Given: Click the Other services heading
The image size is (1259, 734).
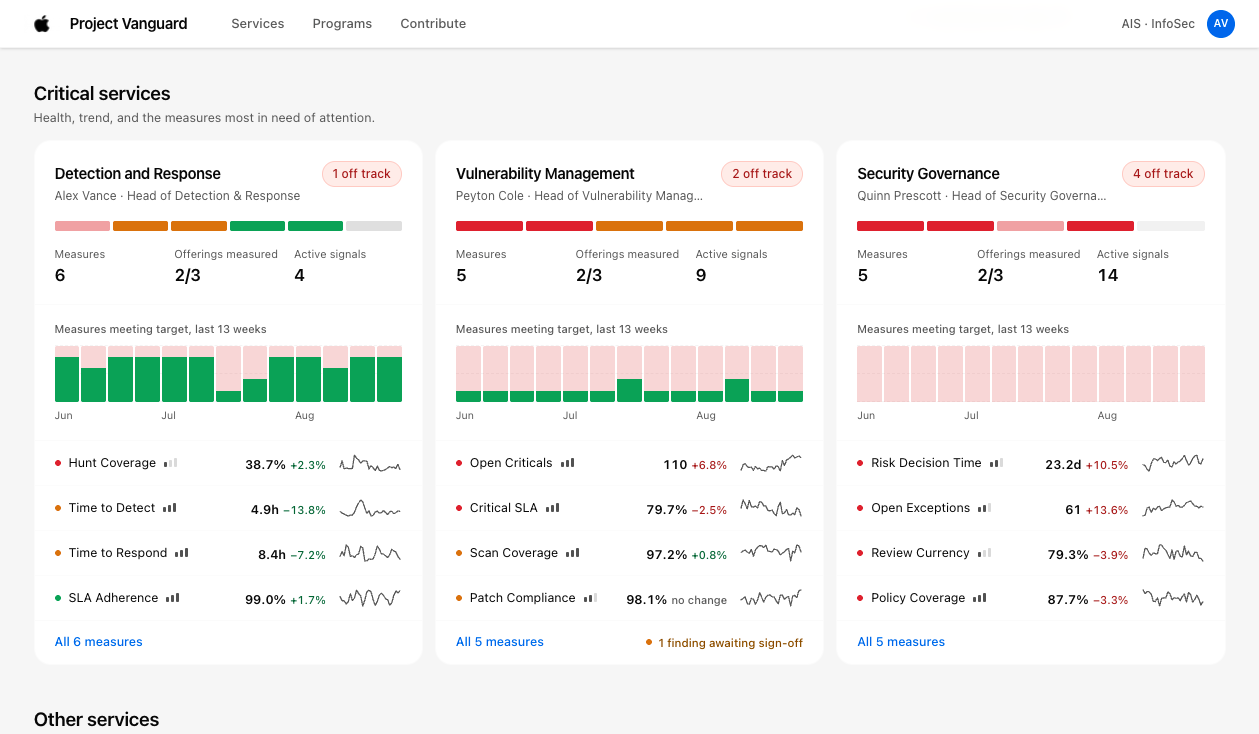Looking at the screenshot, I should coord(96,720).
